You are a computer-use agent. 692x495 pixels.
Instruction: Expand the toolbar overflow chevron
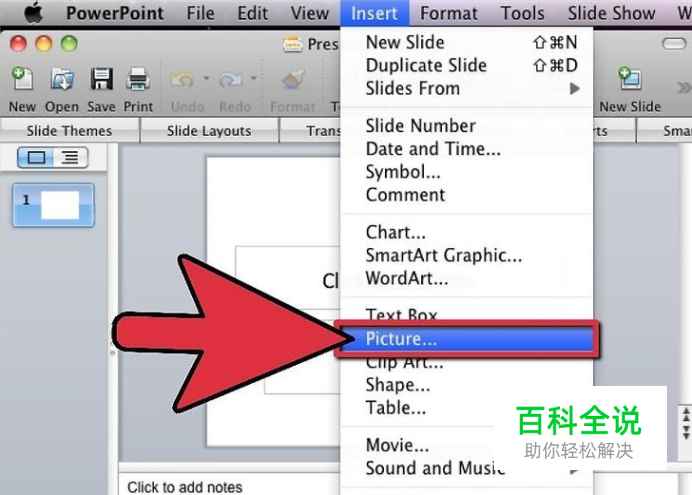click(x=684, y=87)
